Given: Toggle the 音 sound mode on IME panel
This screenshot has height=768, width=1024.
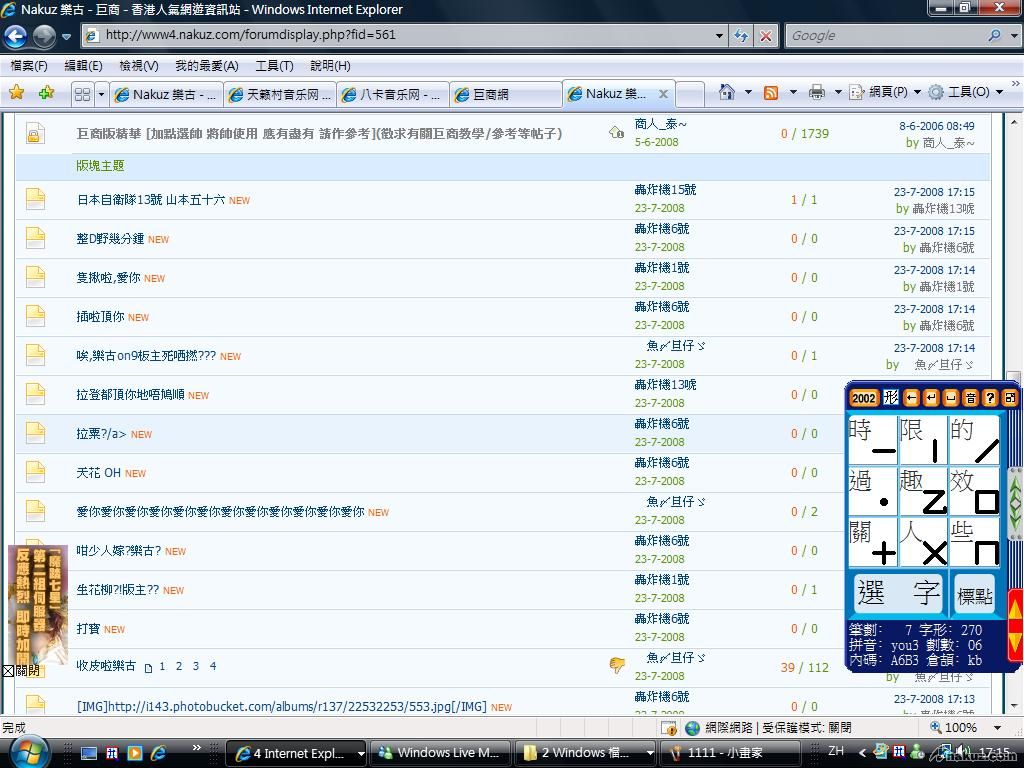Looking at the screenshot, I should pyautogui.click(x=970, y=398).
